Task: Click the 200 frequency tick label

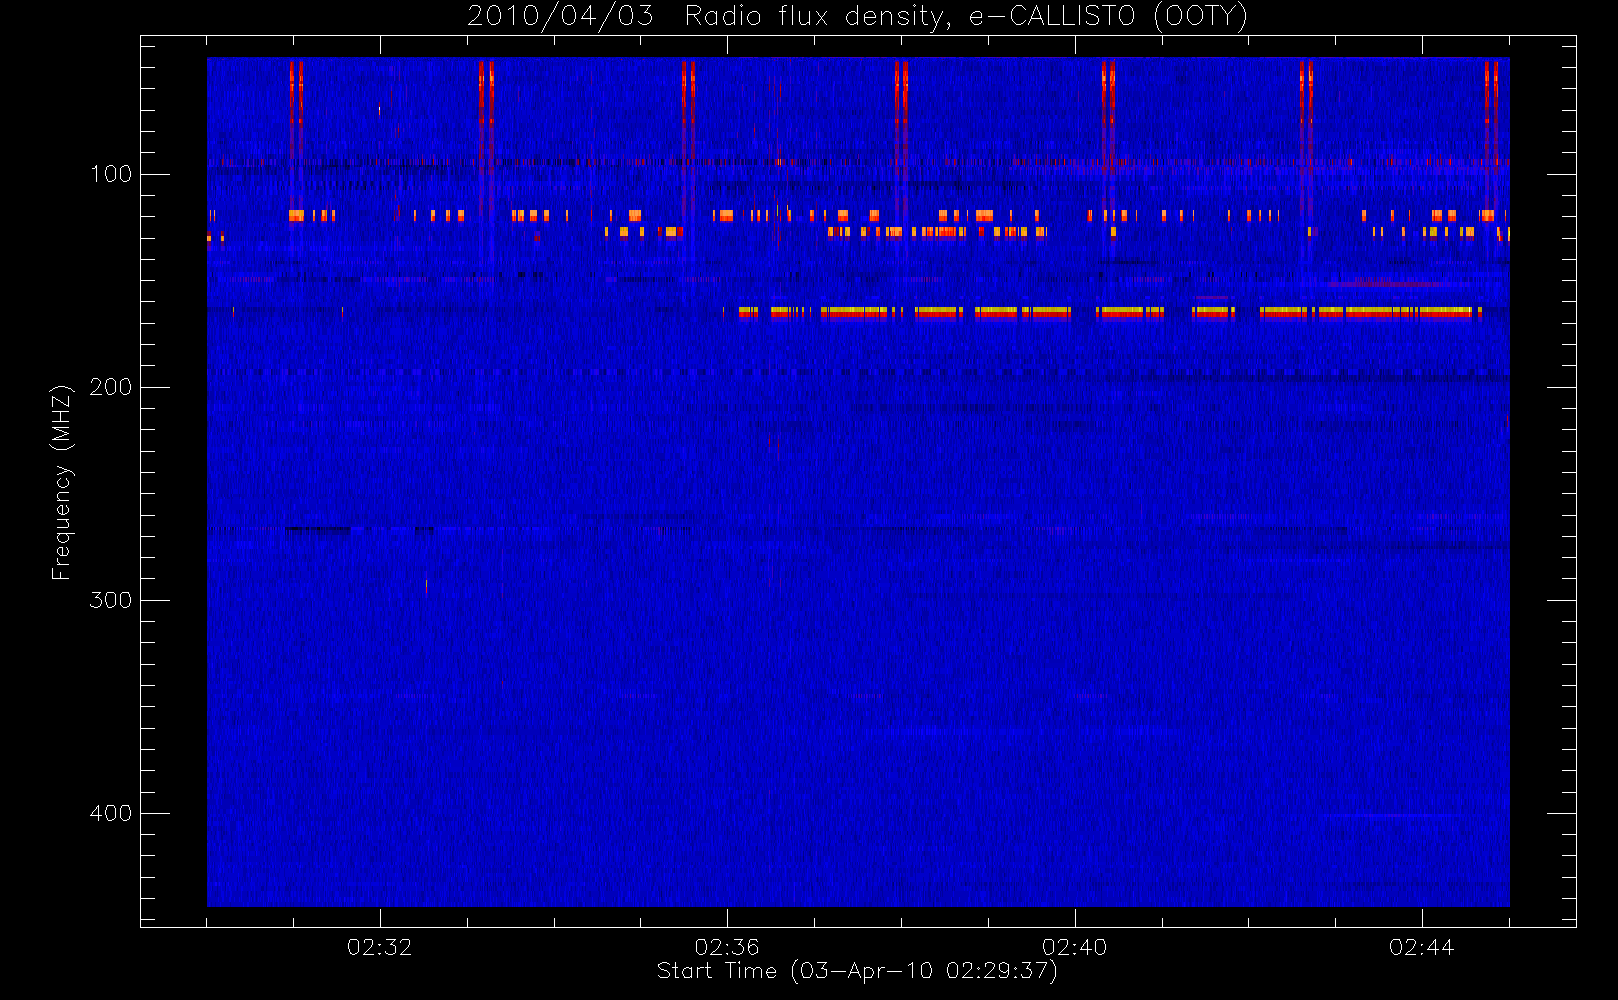Action: [111, 387]
